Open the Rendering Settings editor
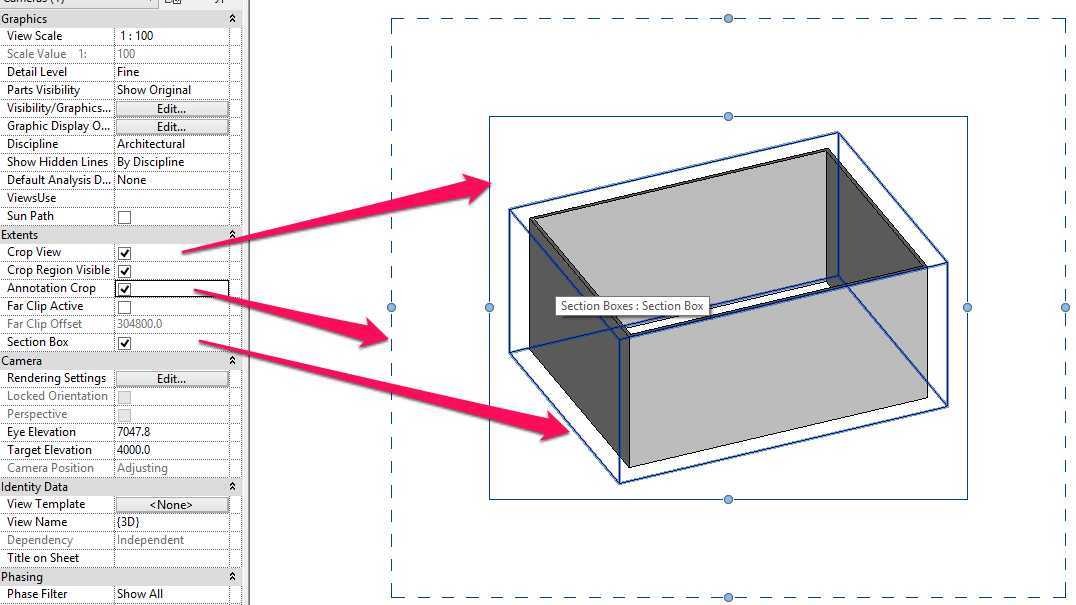This screenshot has width=1076, height=605. tap(172, 377)
